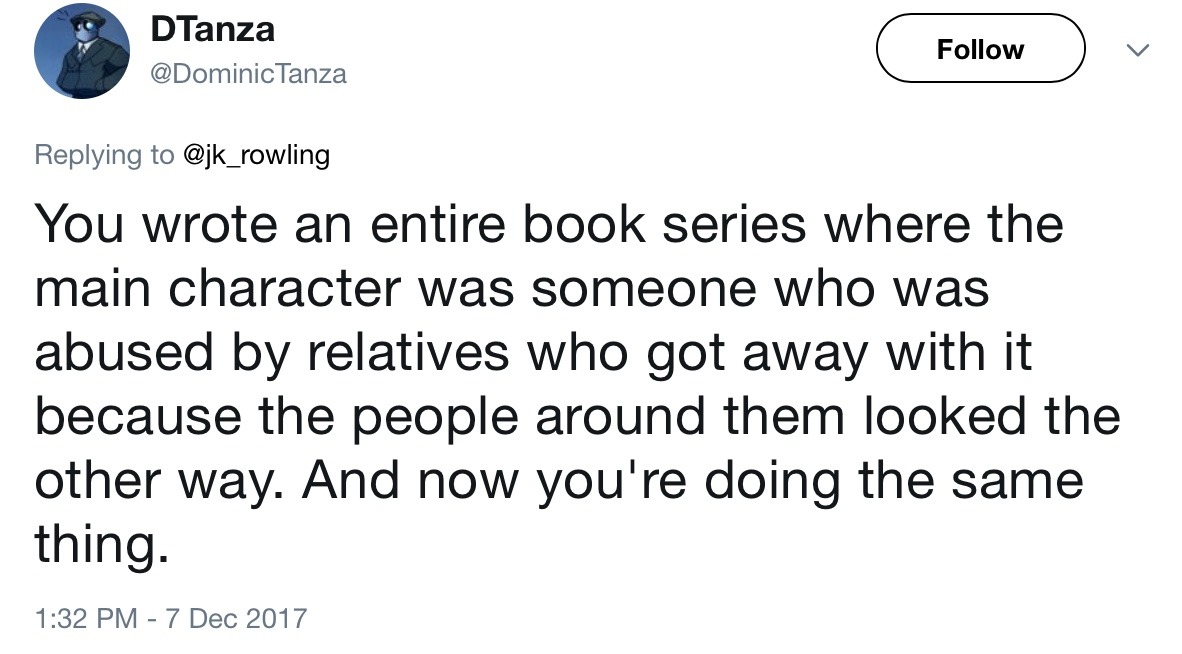Viewport: 1182px width, 654px height.
Task: Click the @DominicTanza handle
Action: click(x=248, y=74)
